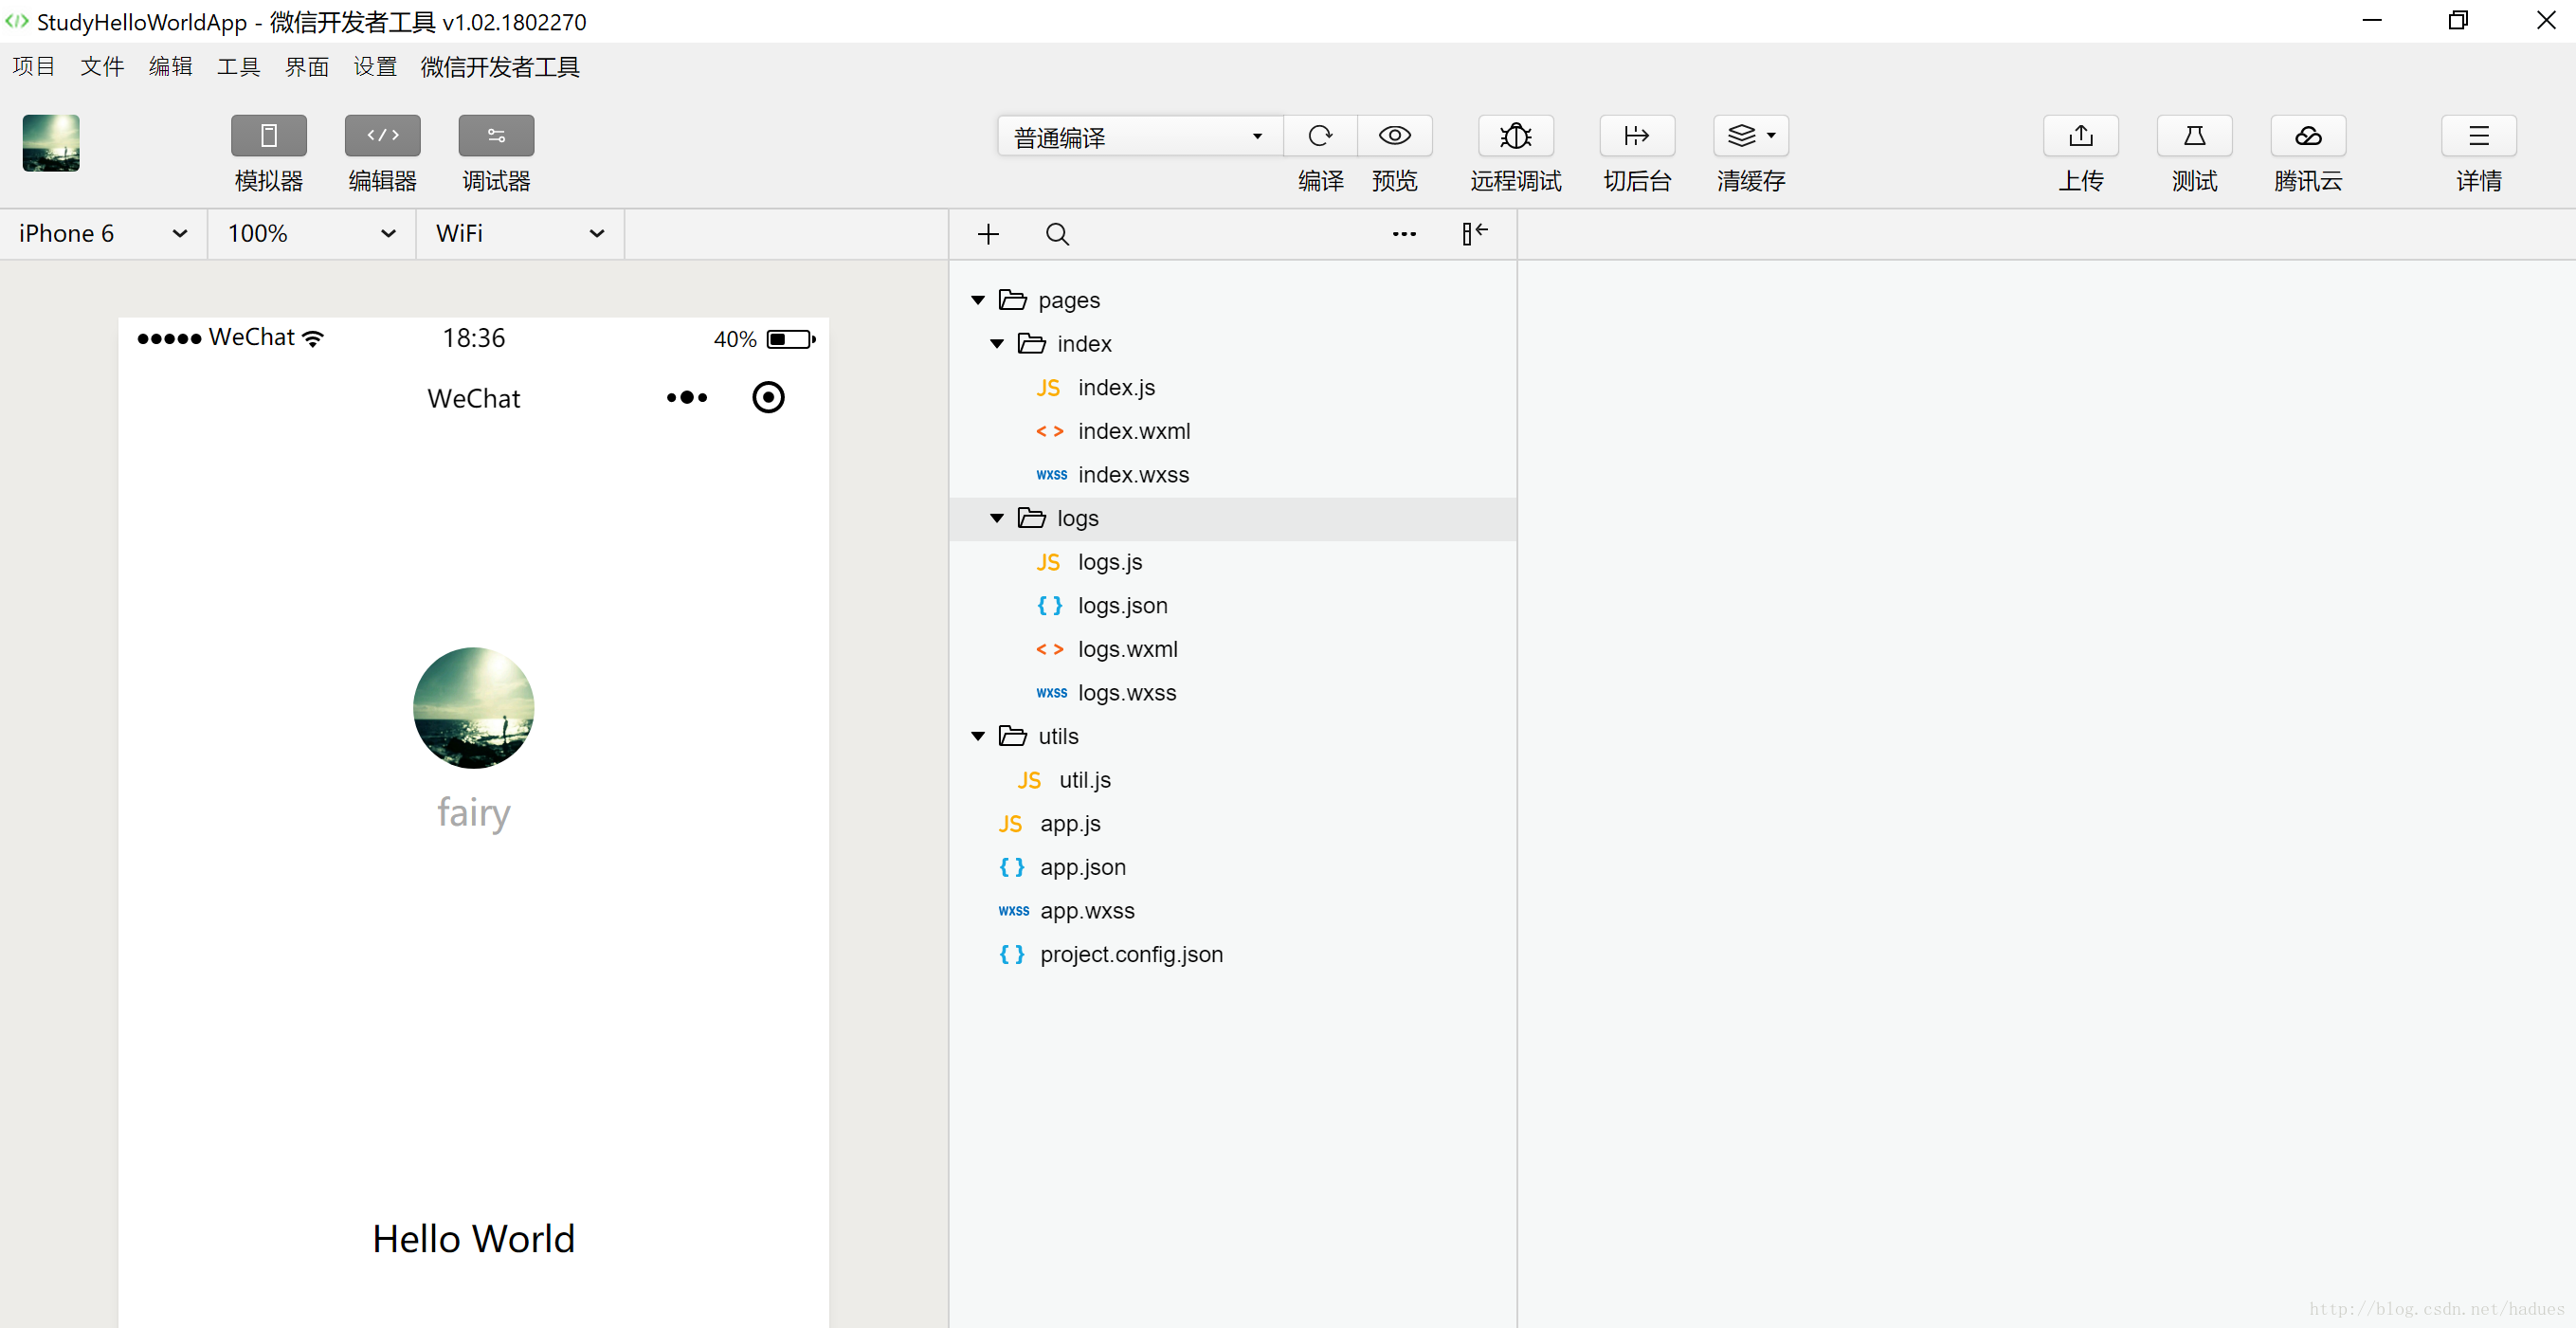The width and height of the screenshot is (2576, 1328).
Task: Open the details button at top right
Action: pyautogui.click(x=2478, y=136)
